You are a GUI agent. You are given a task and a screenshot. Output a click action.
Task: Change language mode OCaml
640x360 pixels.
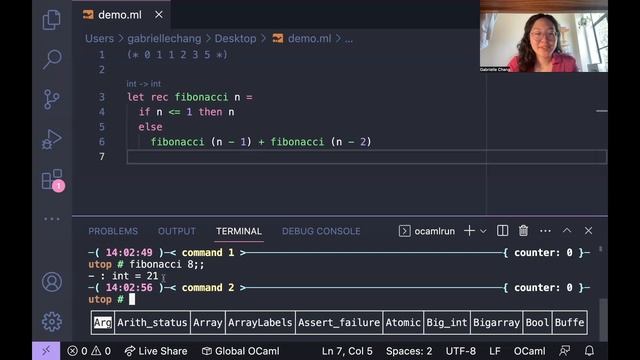529,351
